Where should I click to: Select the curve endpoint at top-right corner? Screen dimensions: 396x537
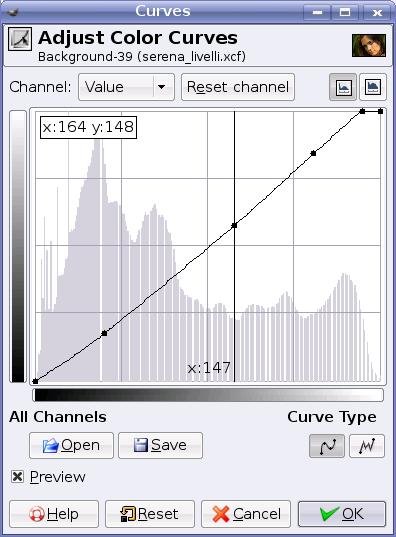tap(380, 111)
